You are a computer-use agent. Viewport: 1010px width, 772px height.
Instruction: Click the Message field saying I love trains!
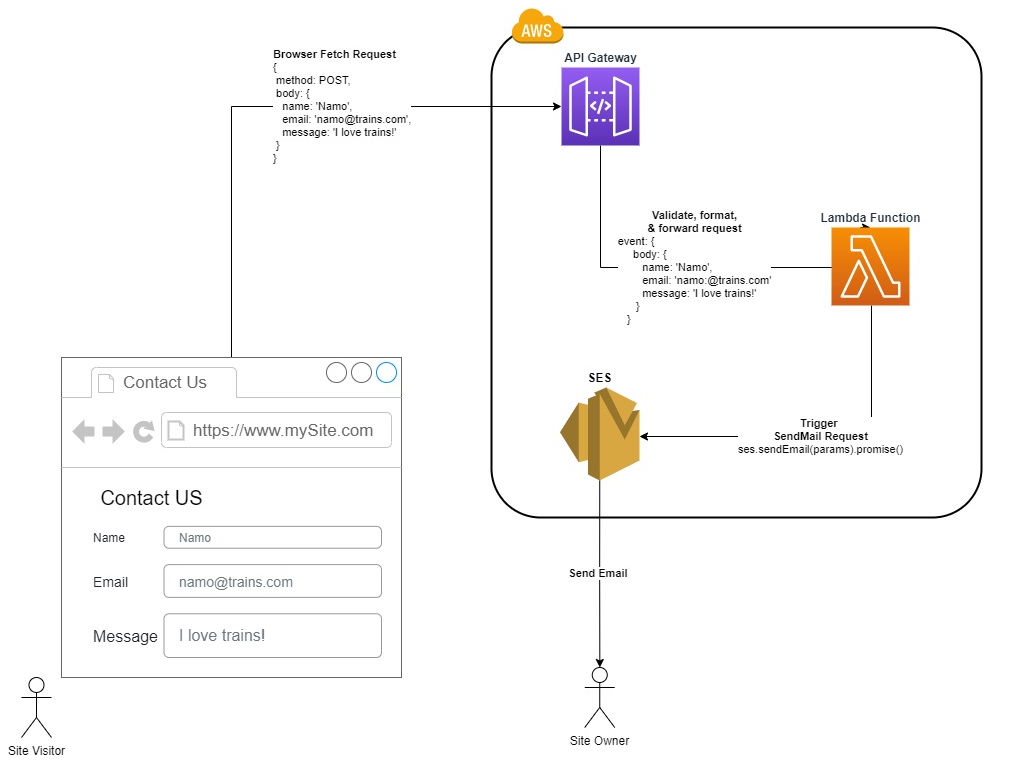point(272,635)
